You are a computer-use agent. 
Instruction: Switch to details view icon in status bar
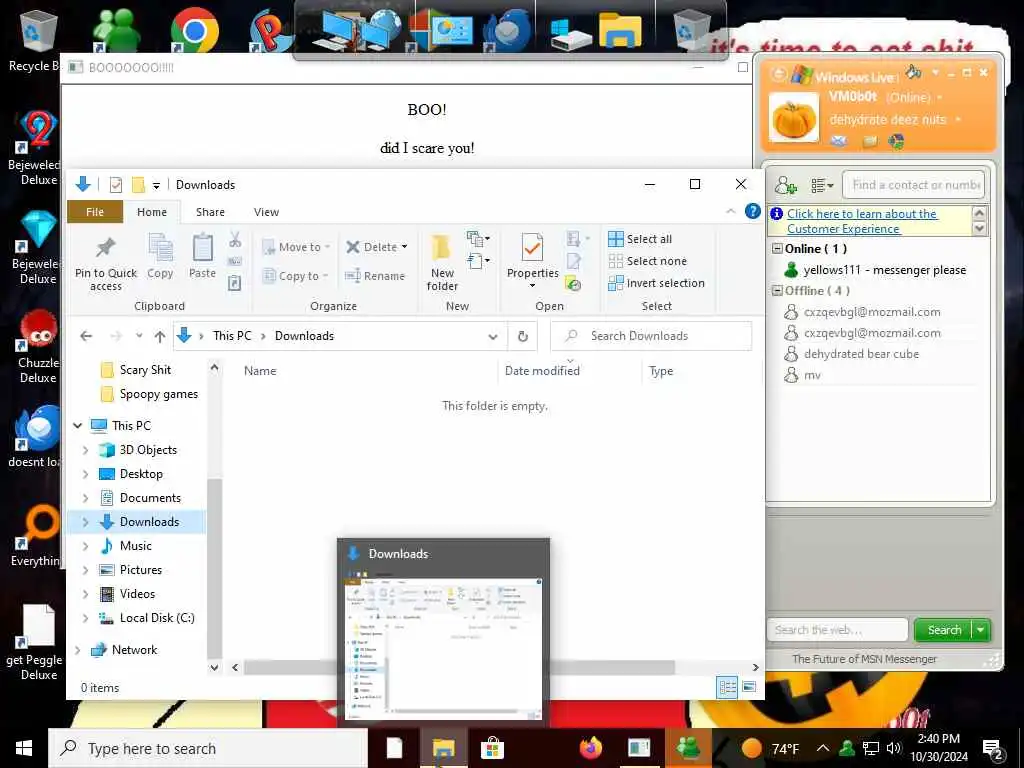(727, 686)
